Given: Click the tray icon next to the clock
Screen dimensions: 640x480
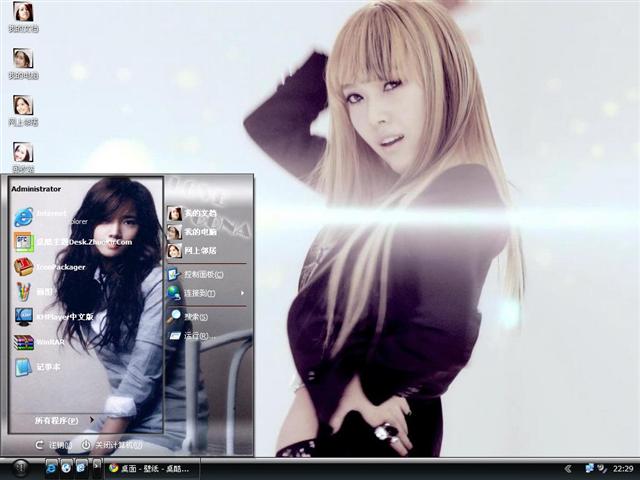Looking at the screenshot, I should (x=602, y=468).
